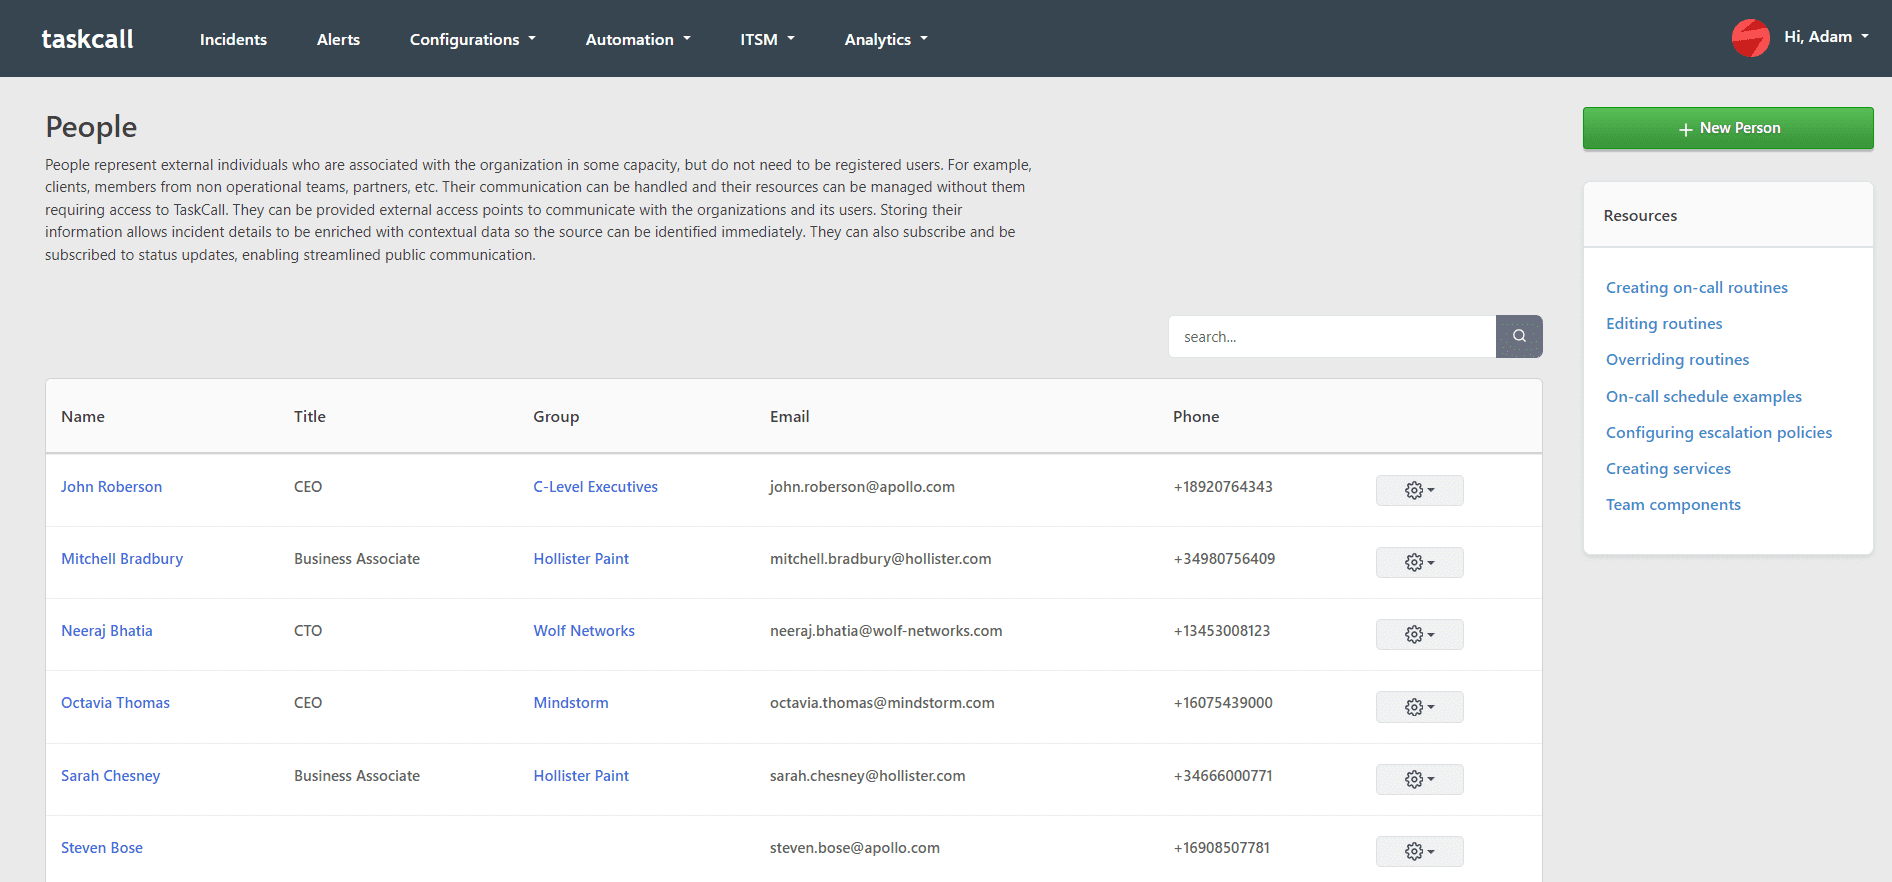This screenshot has height=882, width=1892.
Task: Go to Alerts page
Action: click(x=338, y=39)
